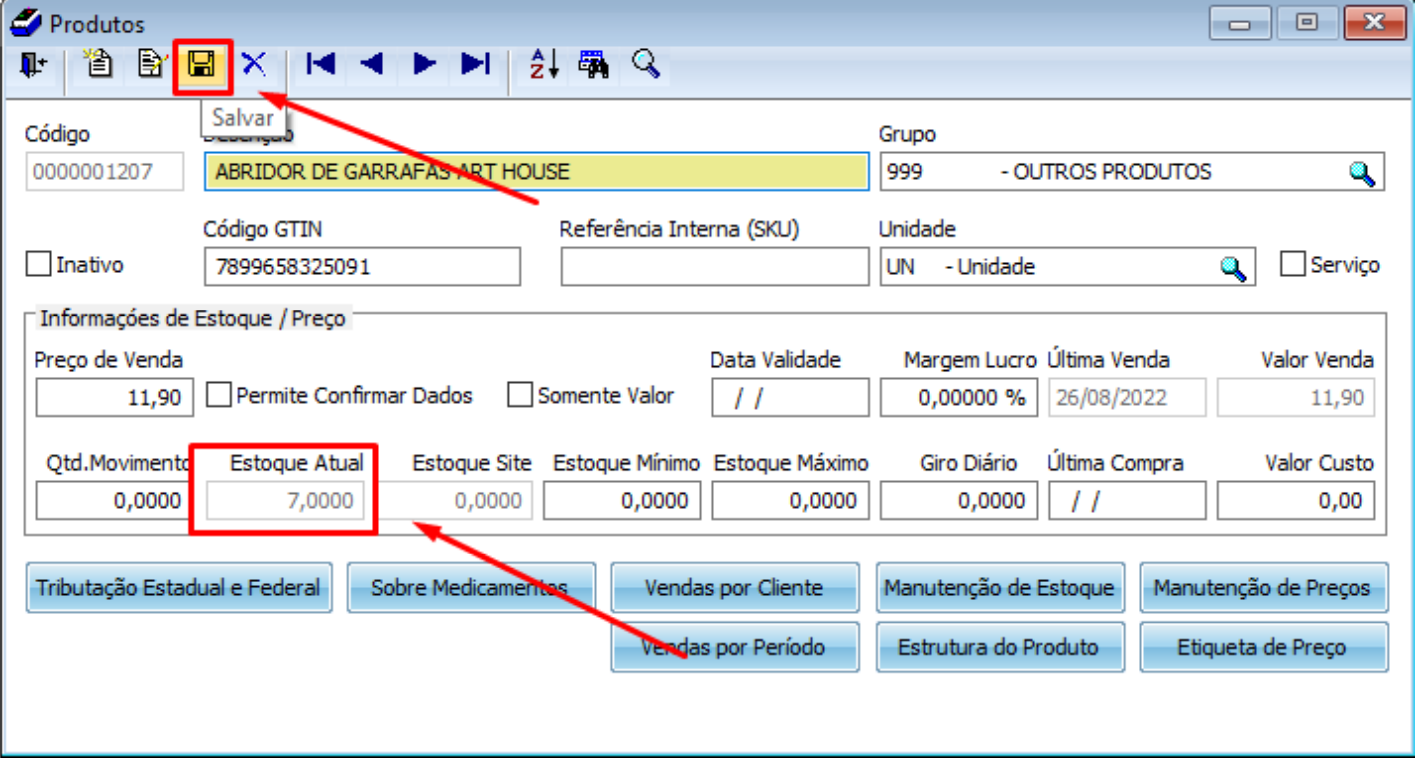The height and width of the screenshot is (760, 1416).
Task: Maximize the Produtos window
Action: (1306, 21)
